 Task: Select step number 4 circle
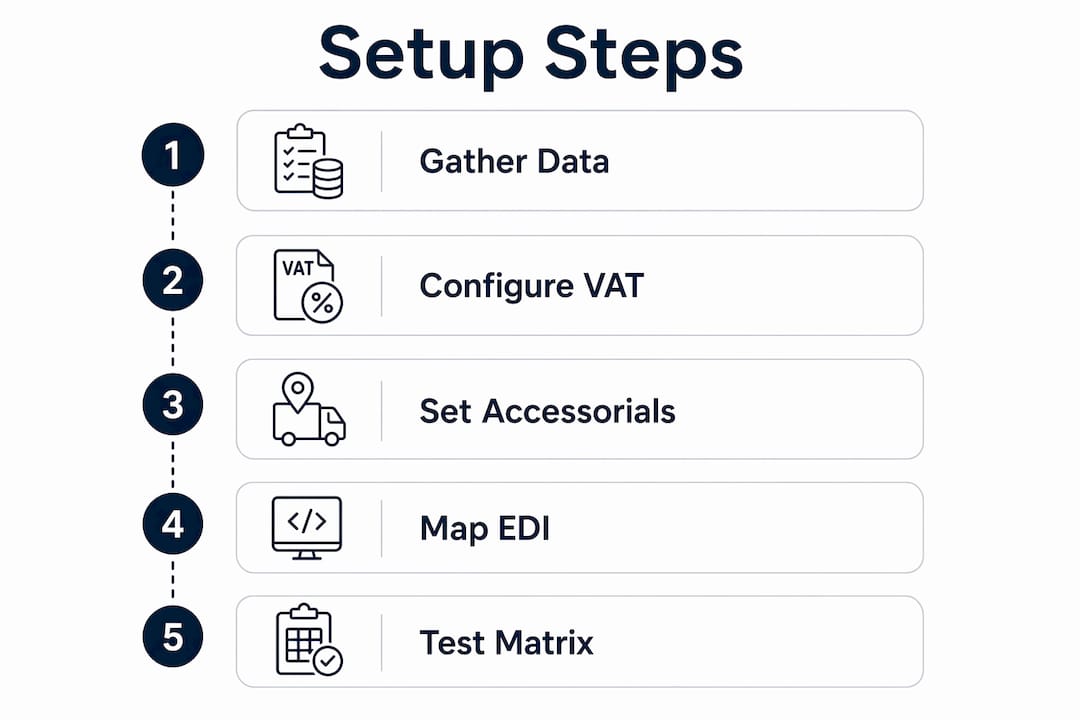click(173, 524)
